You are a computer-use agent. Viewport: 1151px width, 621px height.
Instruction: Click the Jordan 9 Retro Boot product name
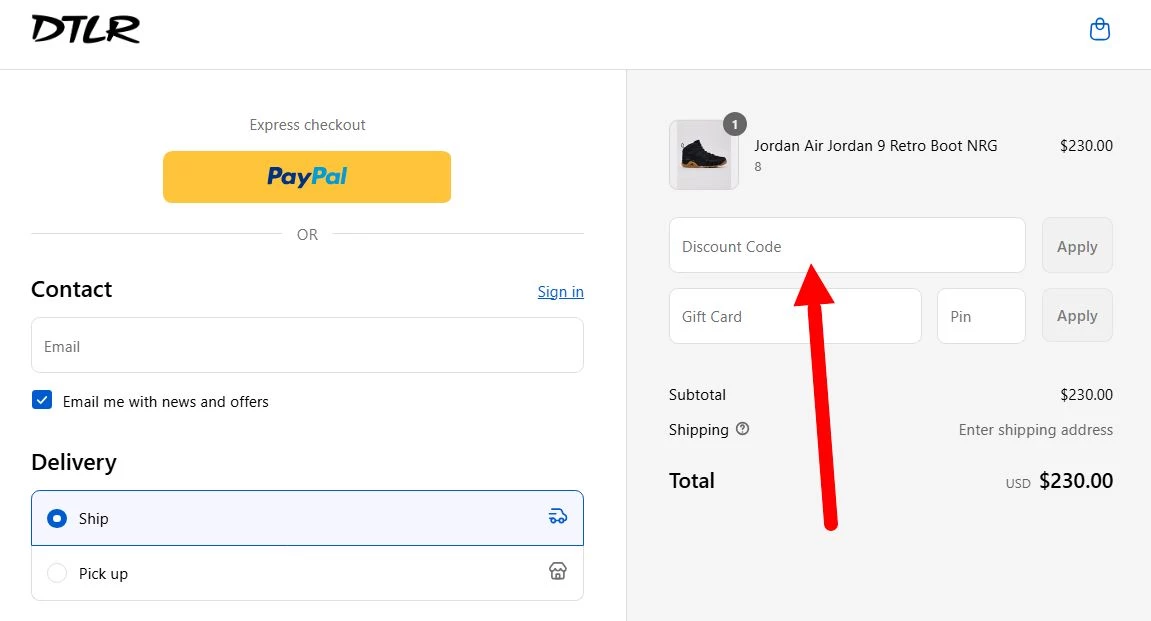tap(875, 146)
